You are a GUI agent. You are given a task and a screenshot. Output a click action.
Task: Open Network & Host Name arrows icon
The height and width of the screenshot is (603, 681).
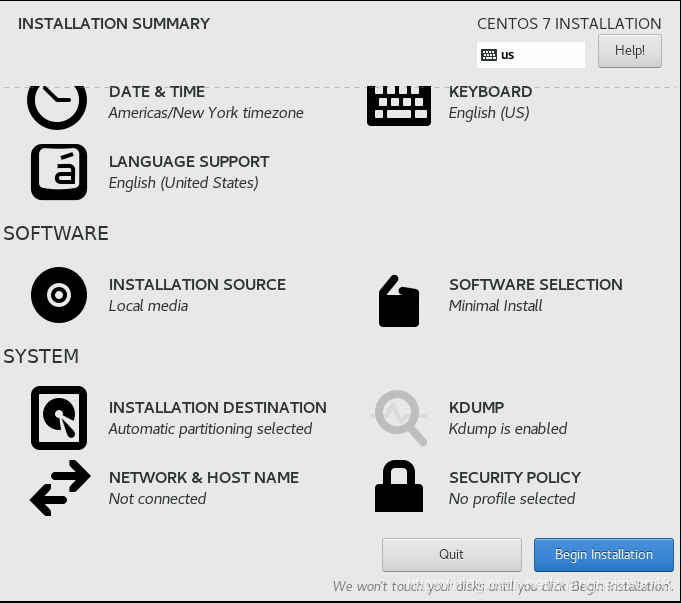pyautogui.click(x=60, y=488)
